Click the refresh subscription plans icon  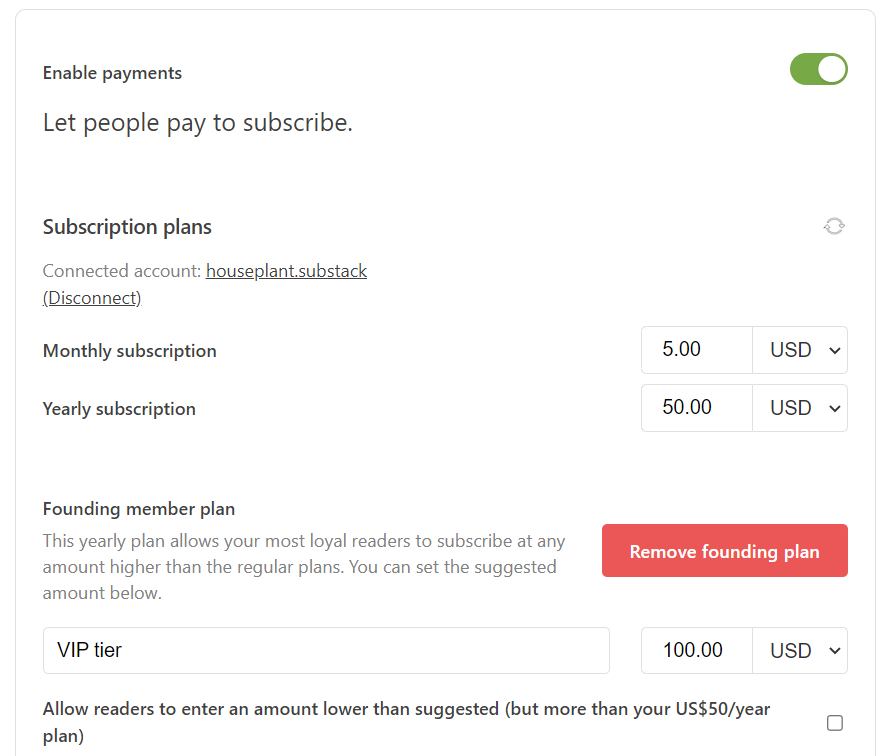click(x=834, y=225)
